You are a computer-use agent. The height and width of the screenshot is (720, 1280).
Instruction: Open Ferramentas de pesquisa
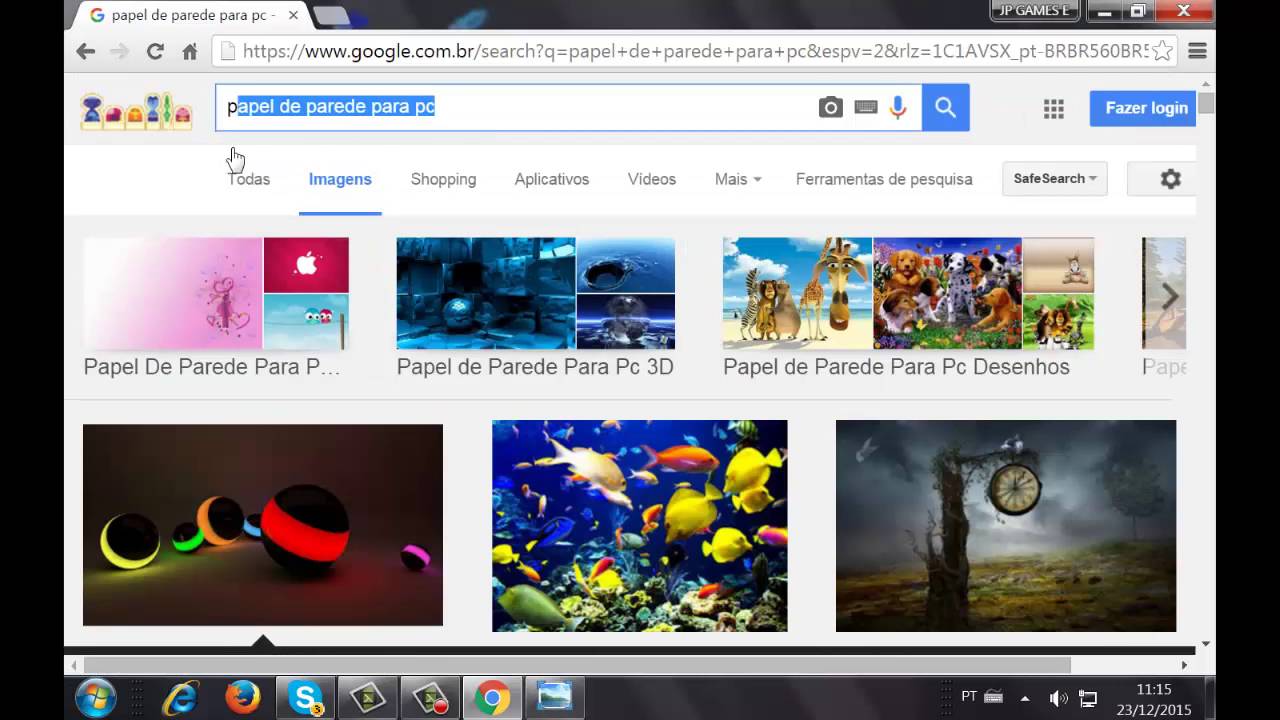(x=884, y=179)
